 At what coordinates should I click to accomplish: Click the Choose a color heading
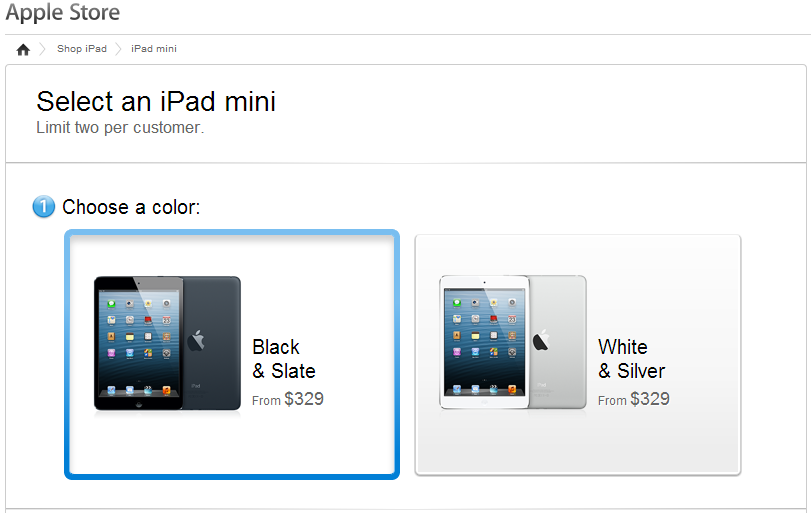click(131, 207)
